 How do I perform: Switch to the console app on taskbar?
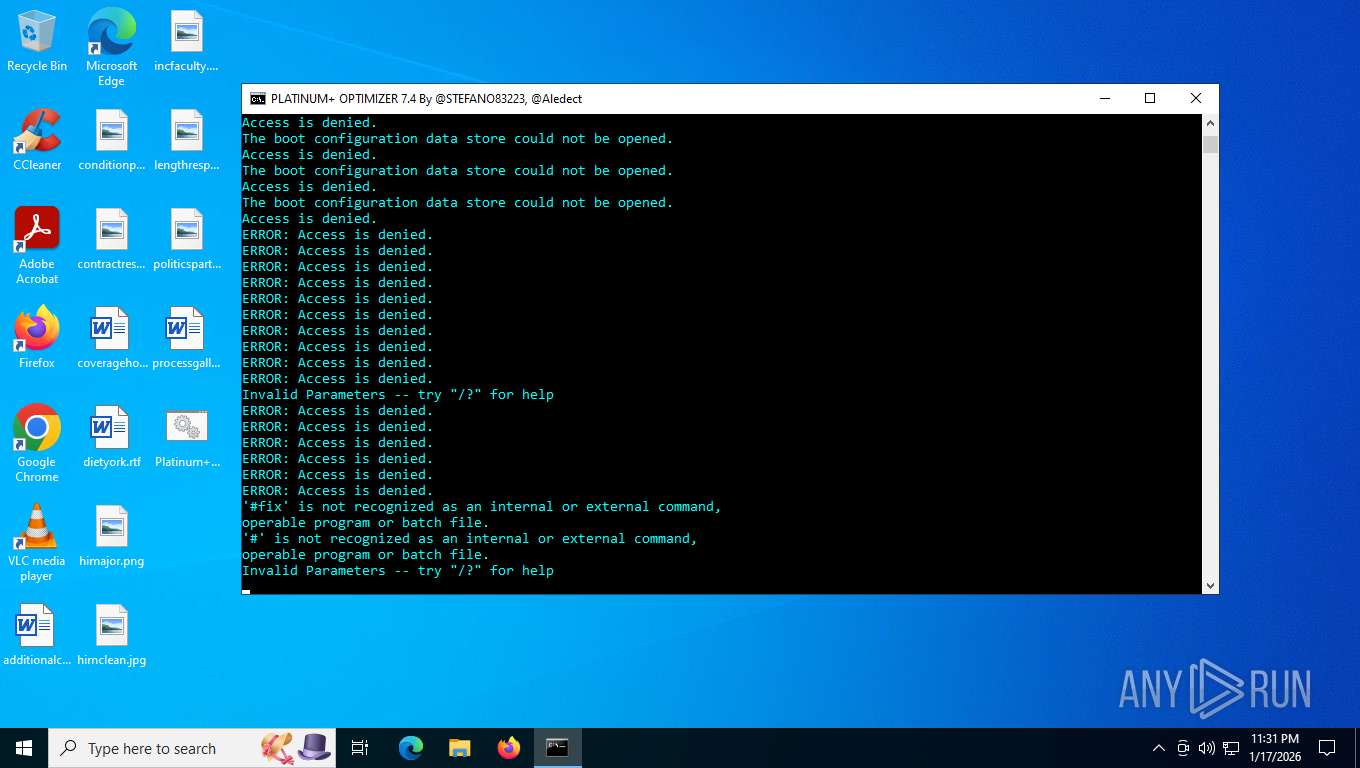click(557, 748)
